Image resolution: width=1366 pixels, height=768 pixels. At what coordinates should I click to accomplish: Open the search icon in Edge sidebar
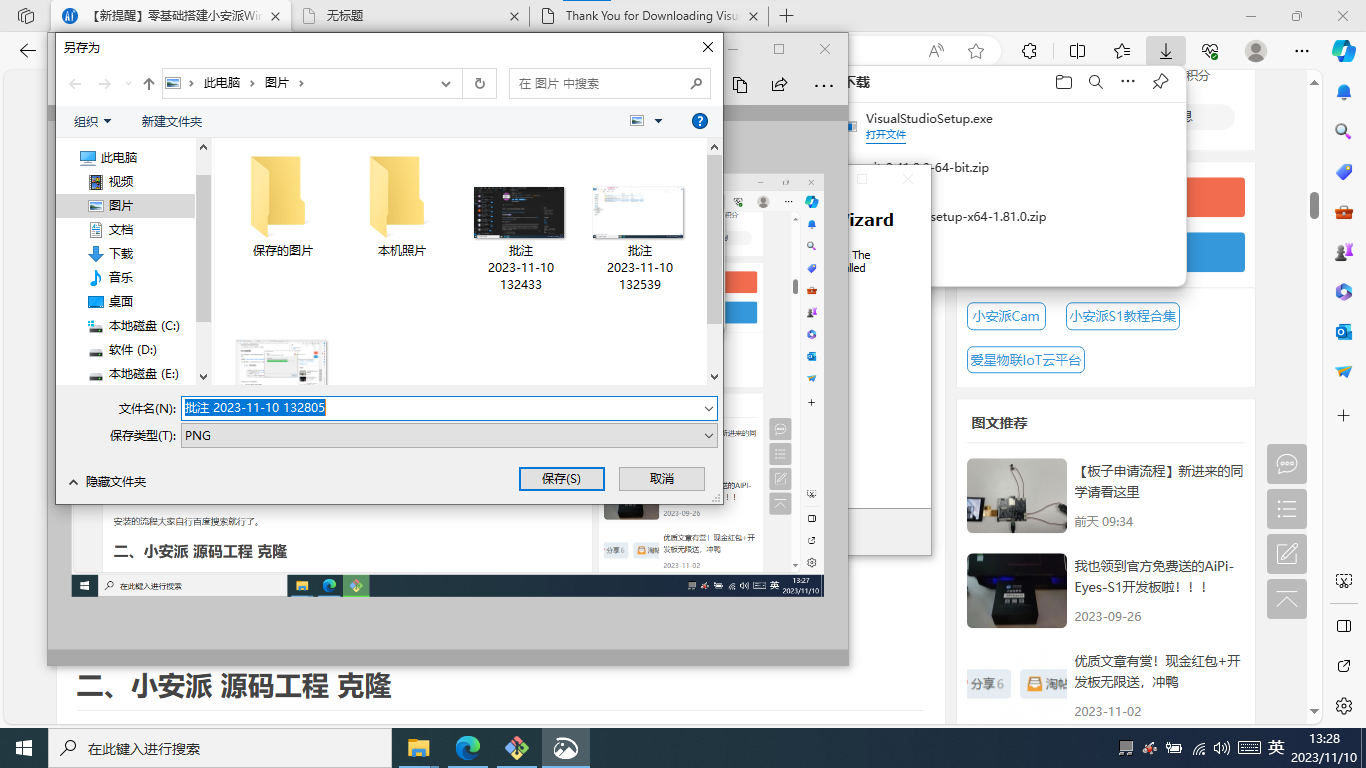coord(1344,131)
